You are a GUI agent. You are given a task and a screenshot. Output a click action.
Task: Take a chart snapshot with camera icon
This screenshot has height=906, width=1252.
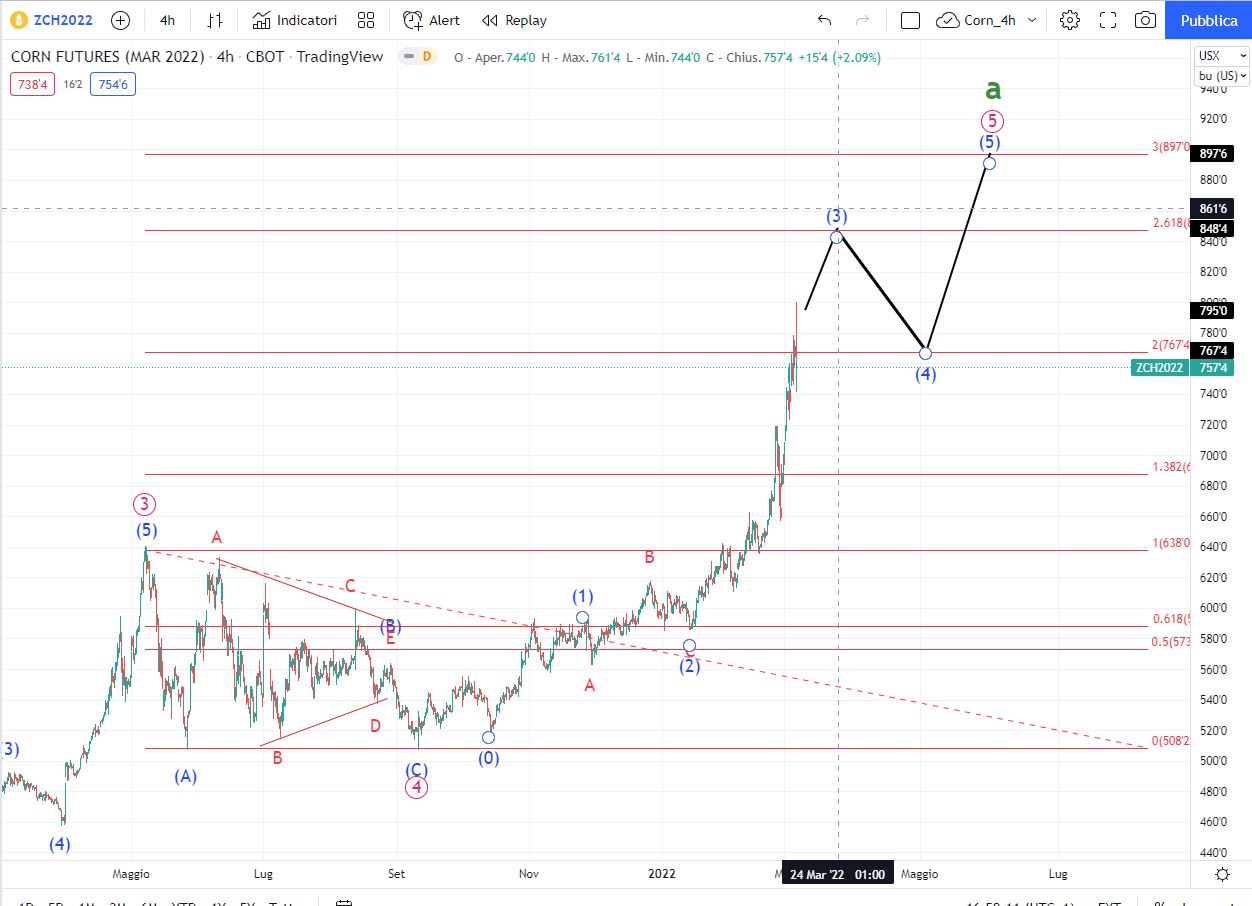coord(1146,20)
